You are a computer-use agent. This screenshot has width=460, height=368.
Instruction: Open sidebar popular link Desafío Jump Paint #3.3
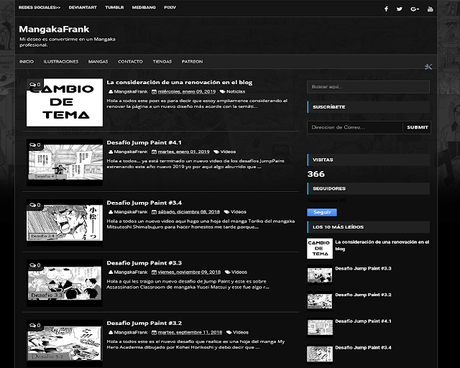363,268
